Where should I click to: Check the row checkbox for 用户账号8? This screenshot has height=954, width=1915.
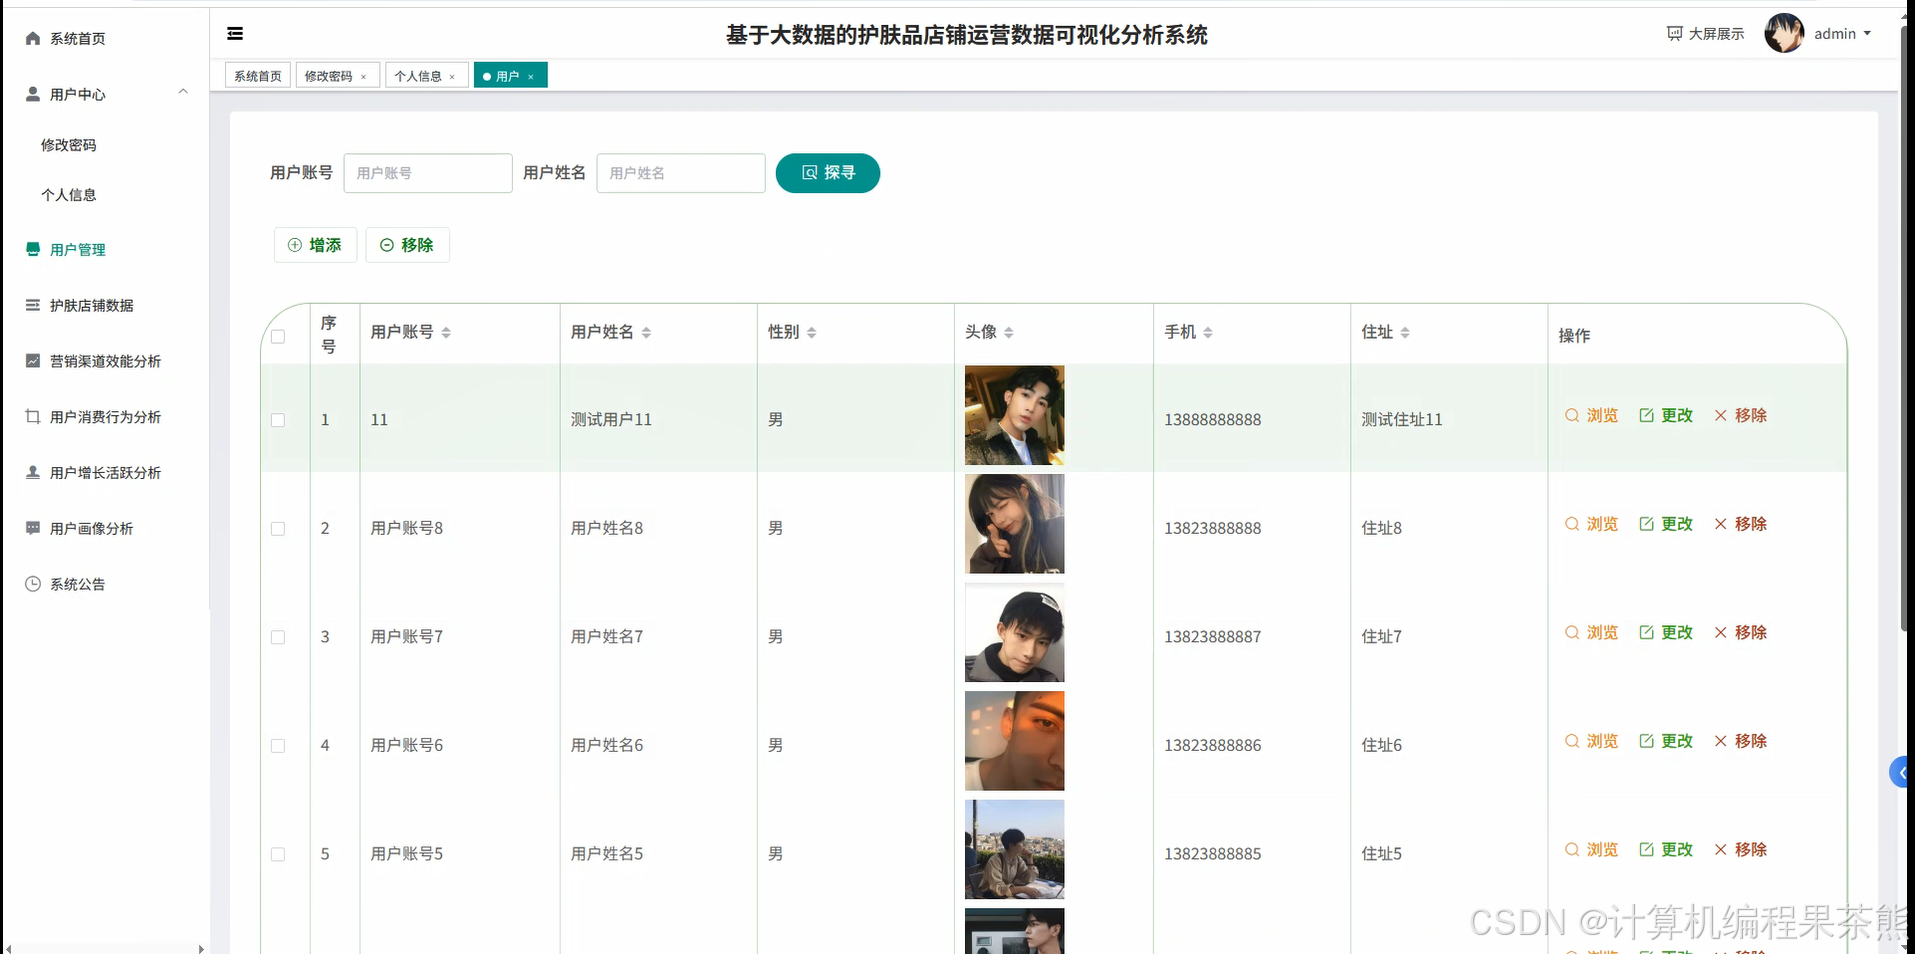tap(278, 529)
